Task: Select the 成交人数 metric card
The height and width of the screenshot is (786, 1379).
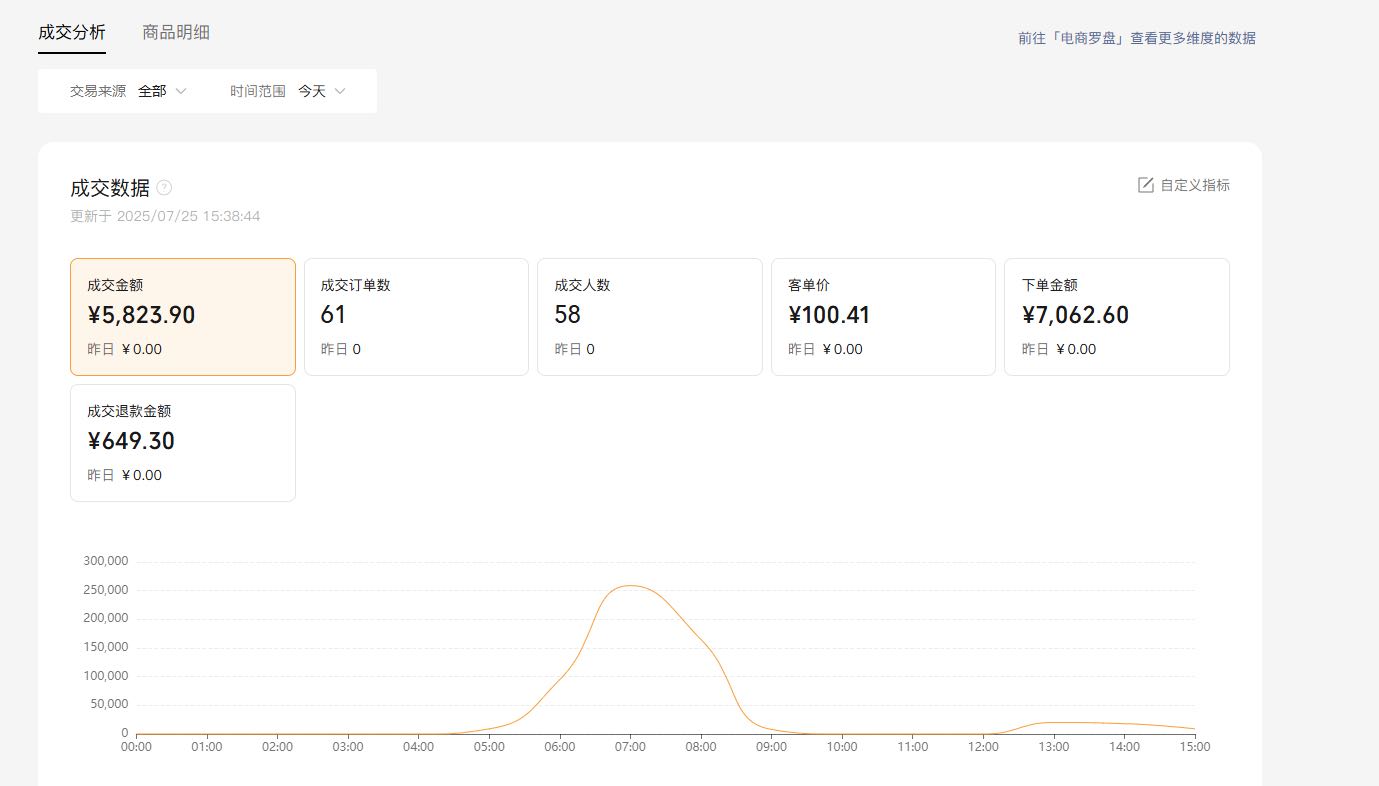Action: (650, 317)
